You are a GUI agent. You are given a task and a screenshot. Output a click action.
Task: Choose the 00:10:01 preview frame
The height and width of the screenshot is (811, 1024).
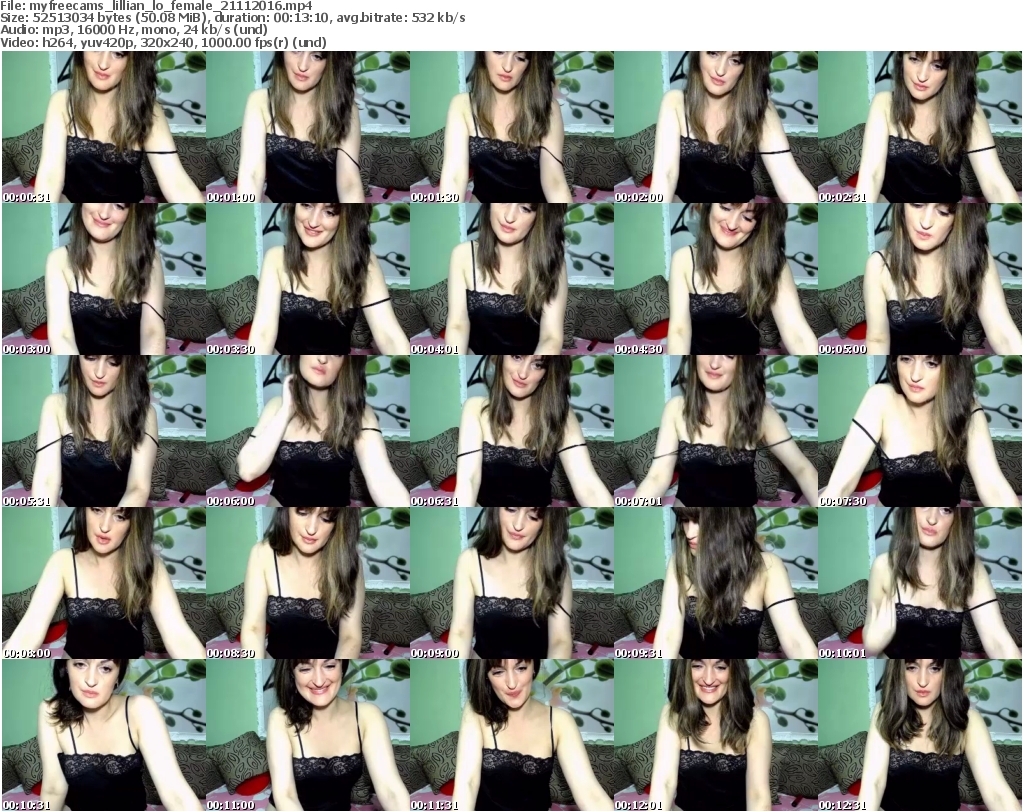coord(920,583)
